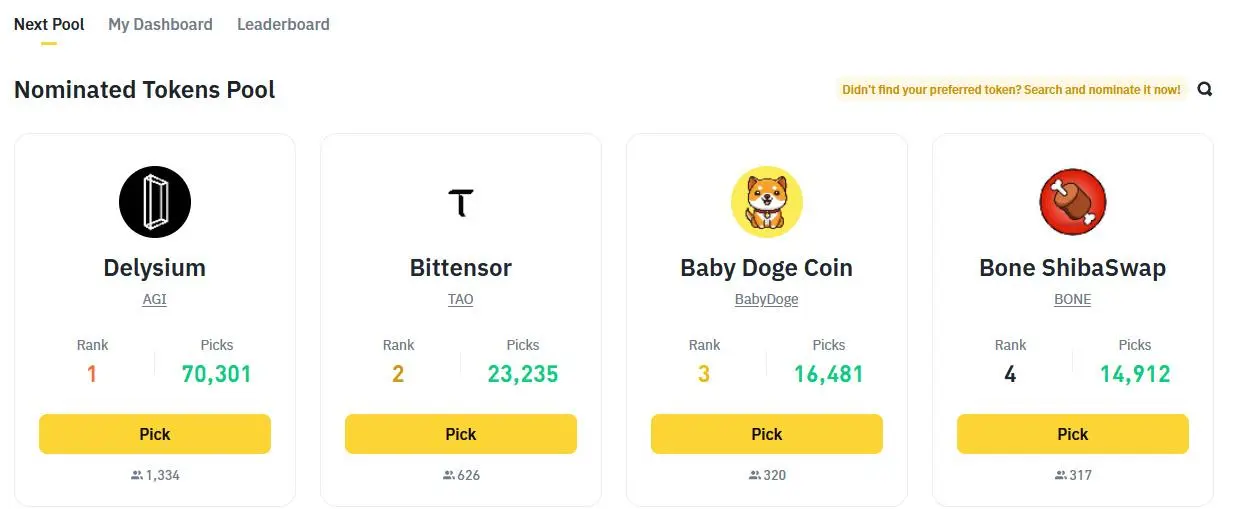The height and width of the screenshot is (509, 1248).
Task: Pick the Bittensor token
Action: [x=461, y=434]
